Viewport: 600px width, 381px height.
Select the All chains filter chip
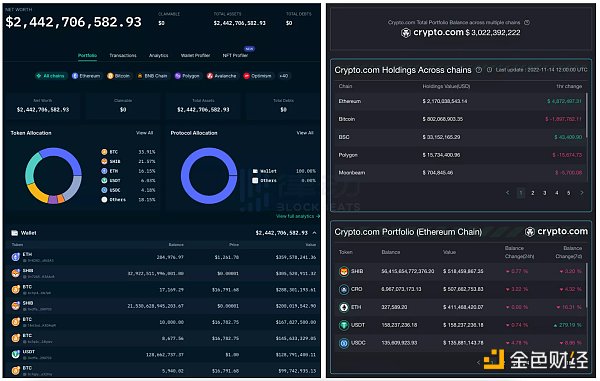51,76
